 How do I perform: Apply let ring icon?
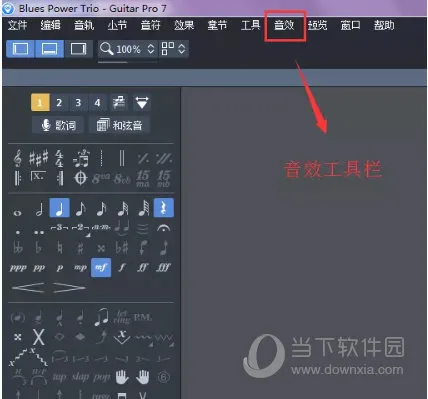(x=122, y=317)
